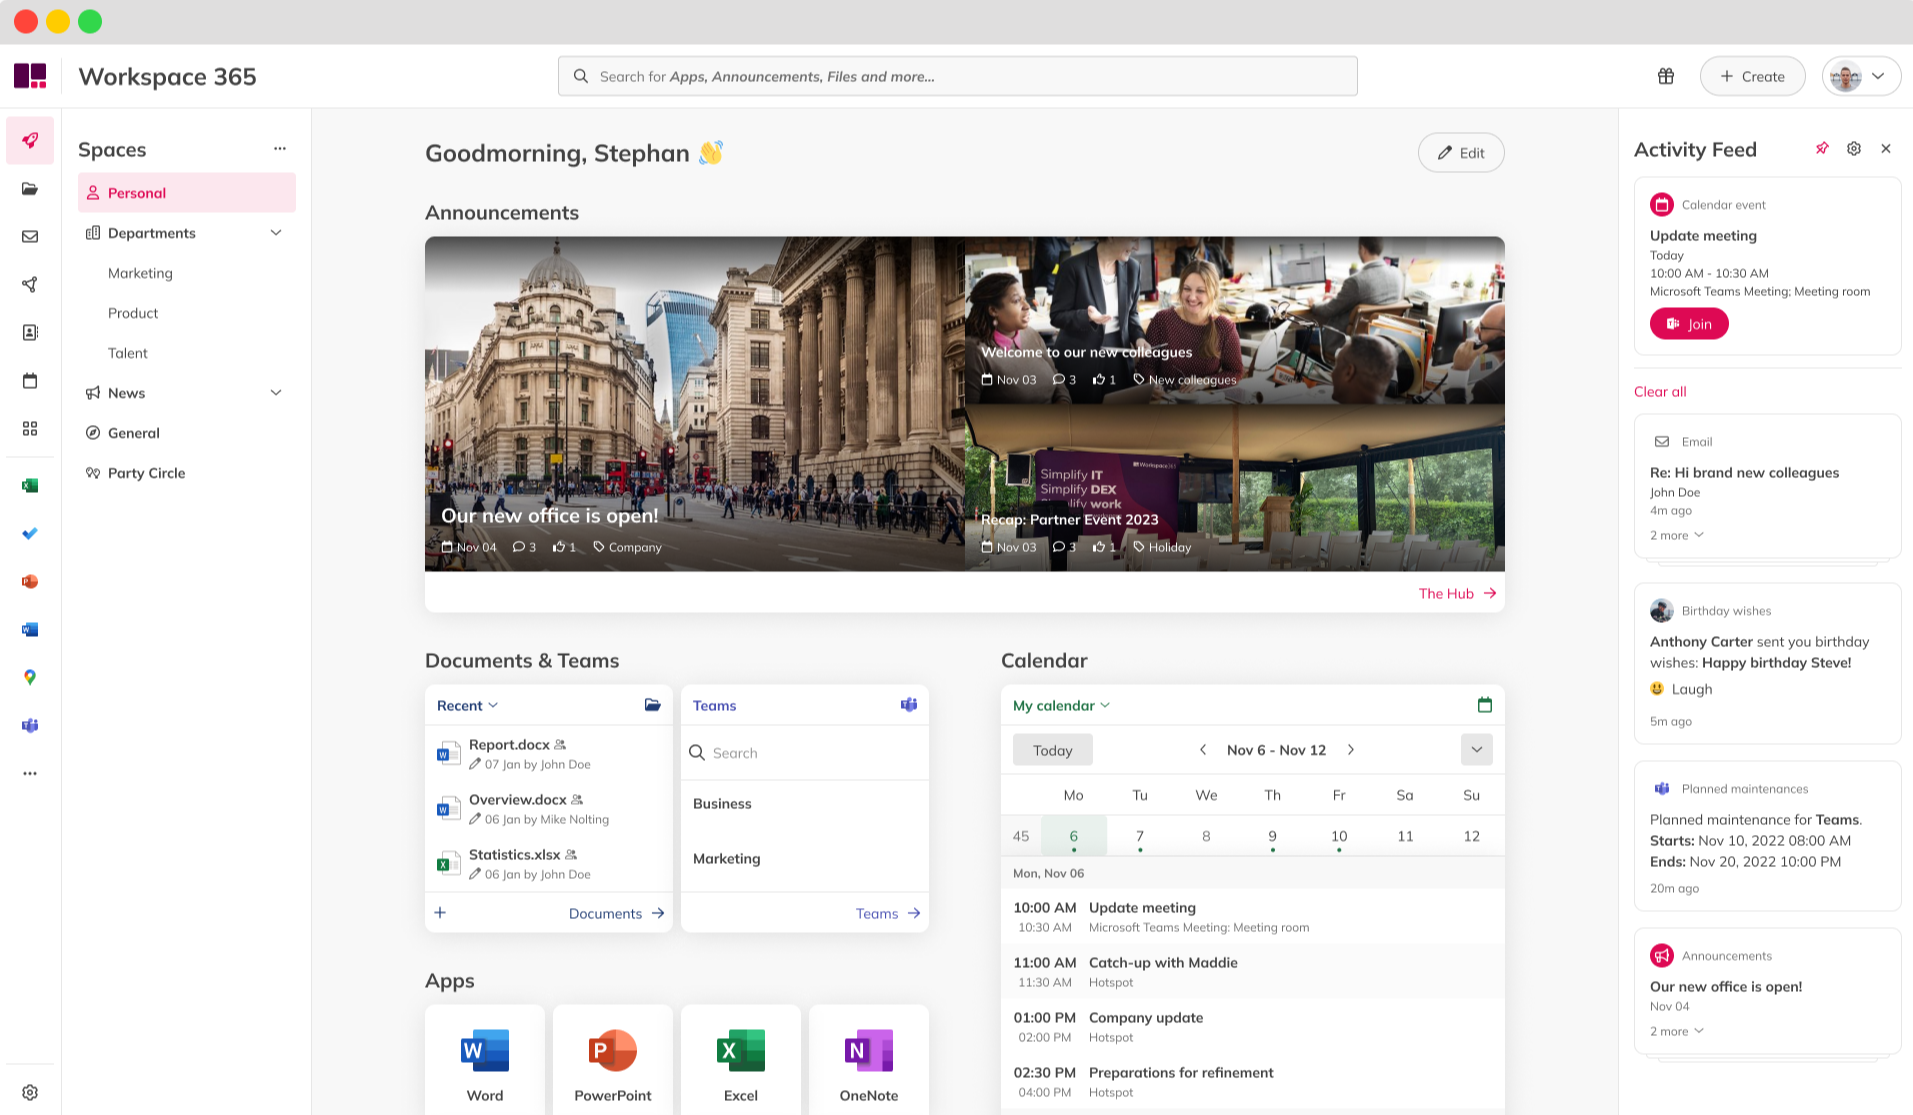Select Talent department space
This screenshot has width=1913, height=1115.
(x=128, y=352)
